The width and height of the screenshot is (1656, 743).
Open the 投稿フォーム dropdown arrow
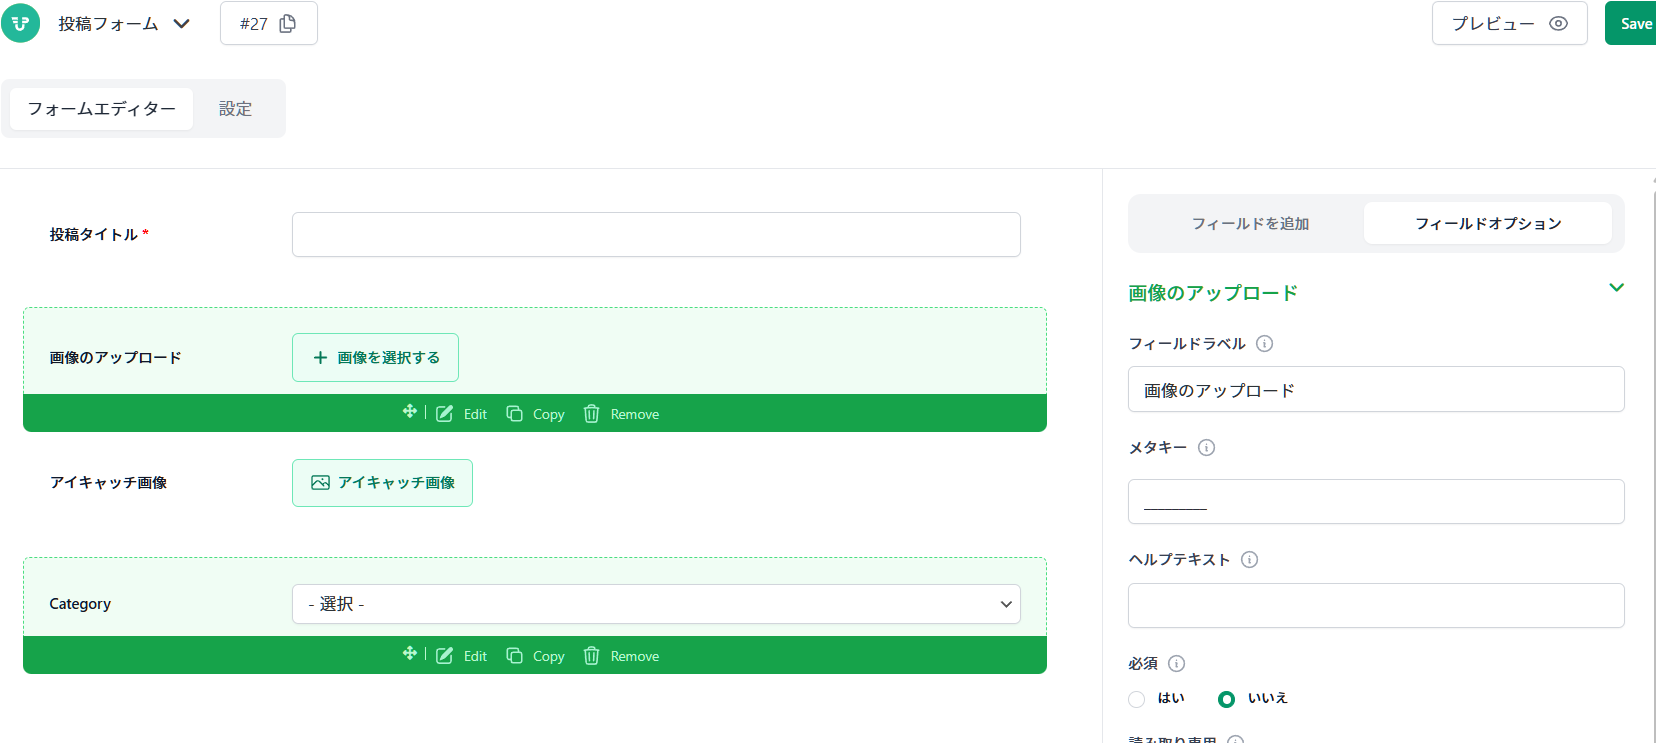(x=181, y=24)
